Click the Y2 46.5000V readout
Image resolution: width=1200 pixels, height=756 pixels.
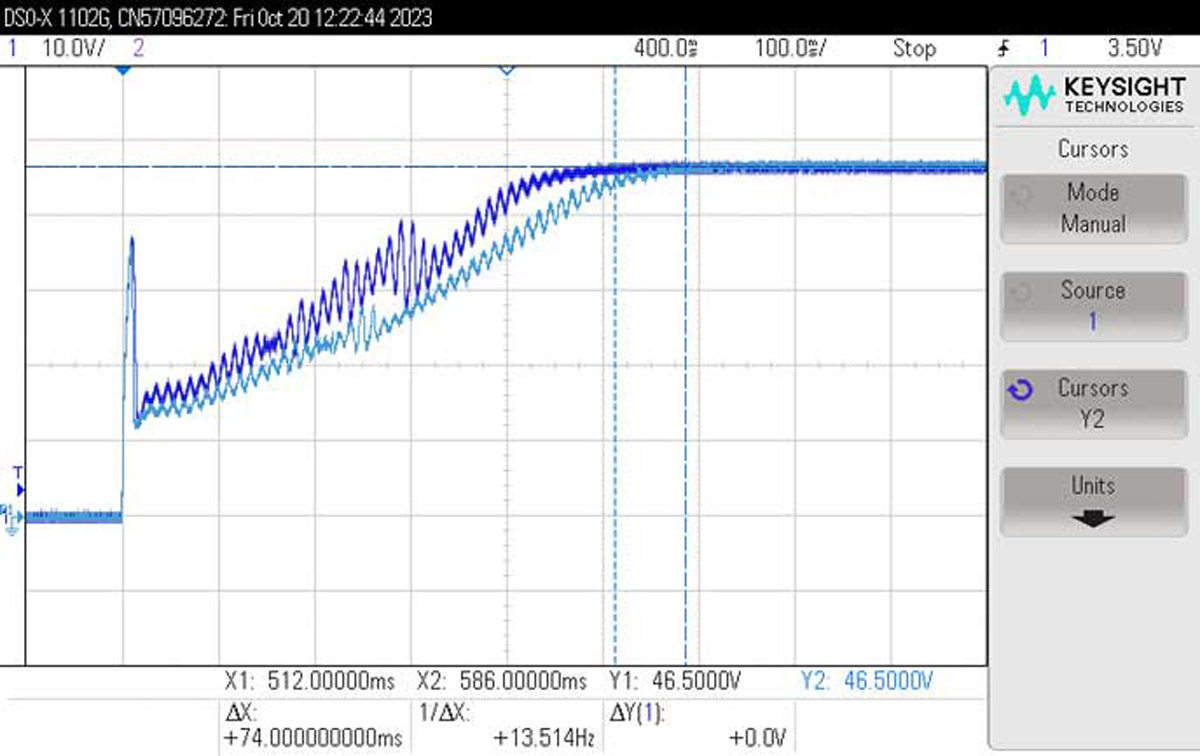pos(867,682)
